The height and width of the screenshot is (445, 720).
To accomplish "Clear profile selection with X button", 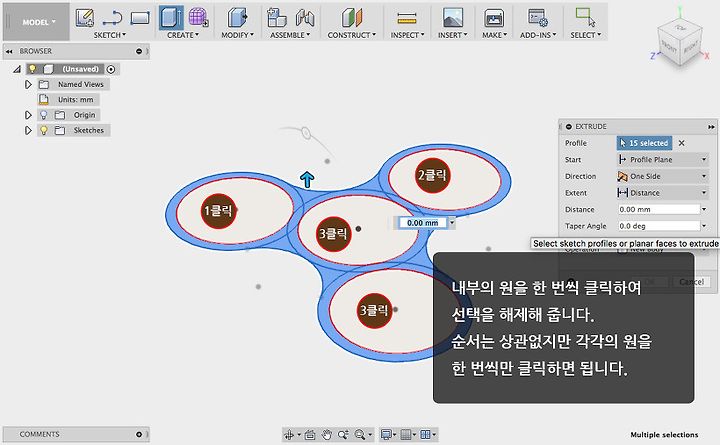I will coord(682,143).
